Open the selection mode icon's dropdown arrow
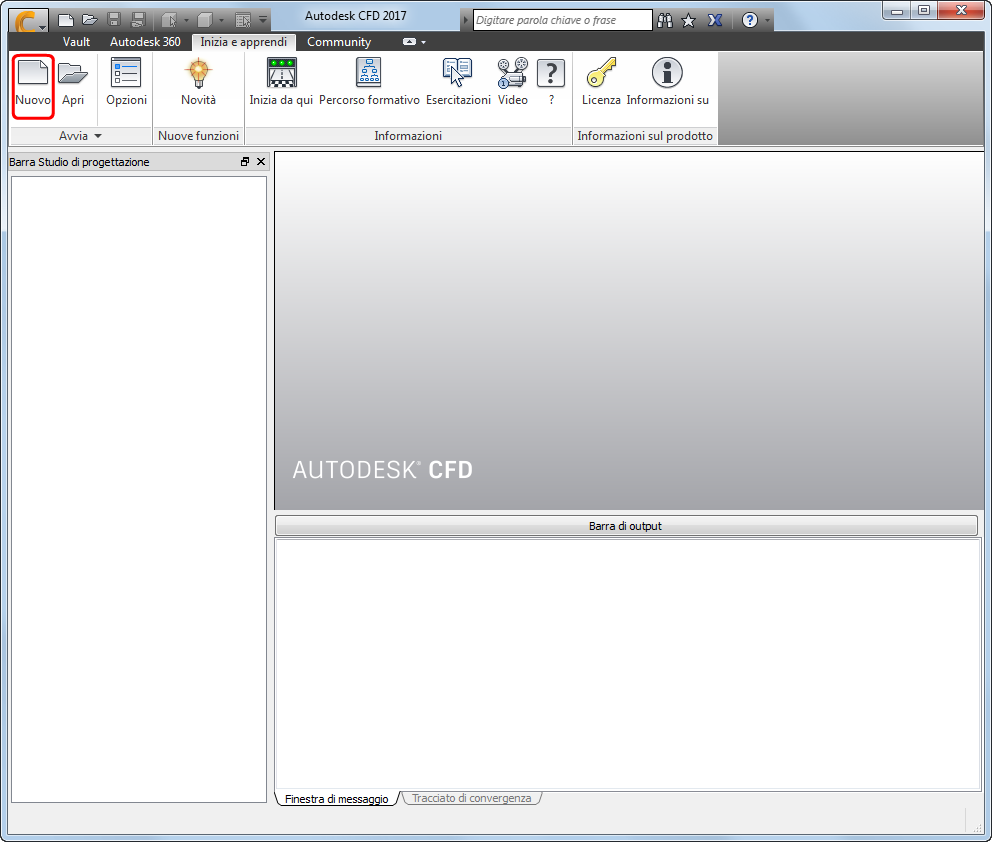 coord(186,20)
